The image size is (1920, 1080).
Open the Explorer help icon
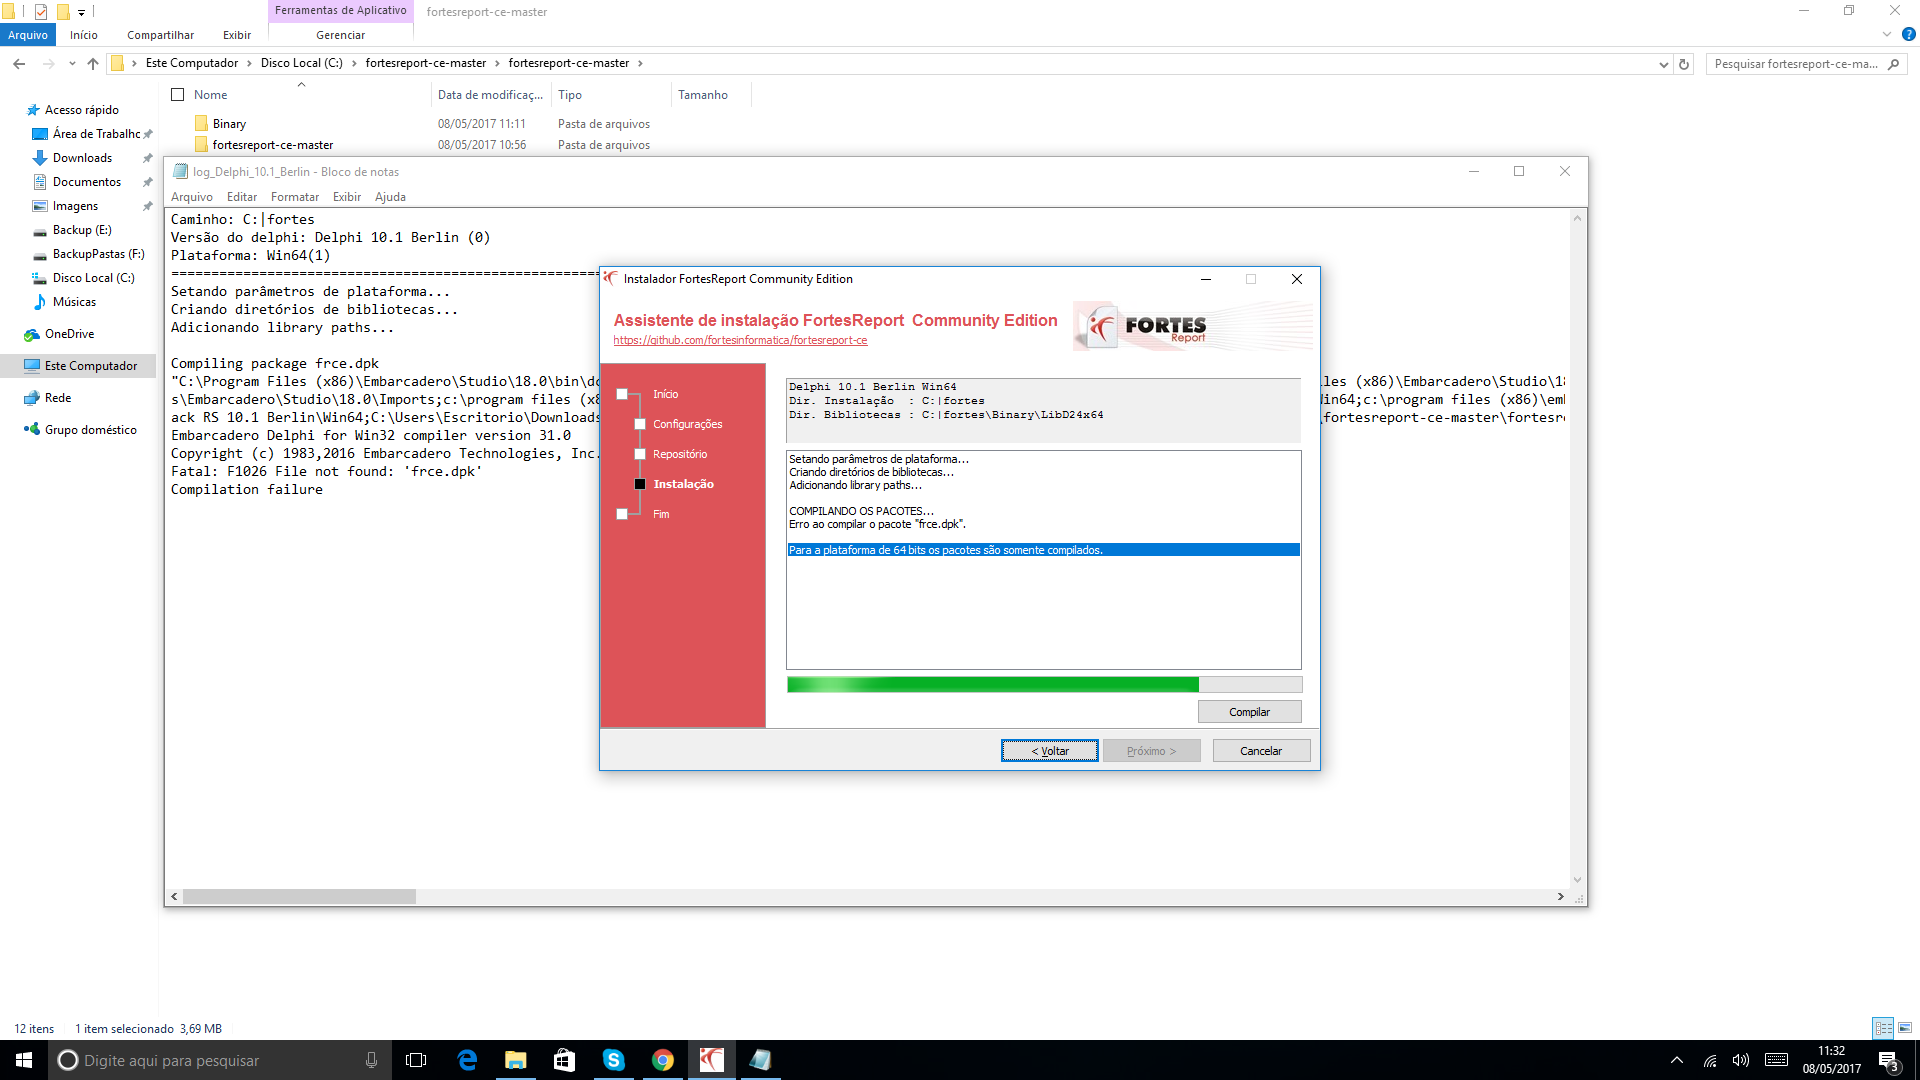point(1908,34)
